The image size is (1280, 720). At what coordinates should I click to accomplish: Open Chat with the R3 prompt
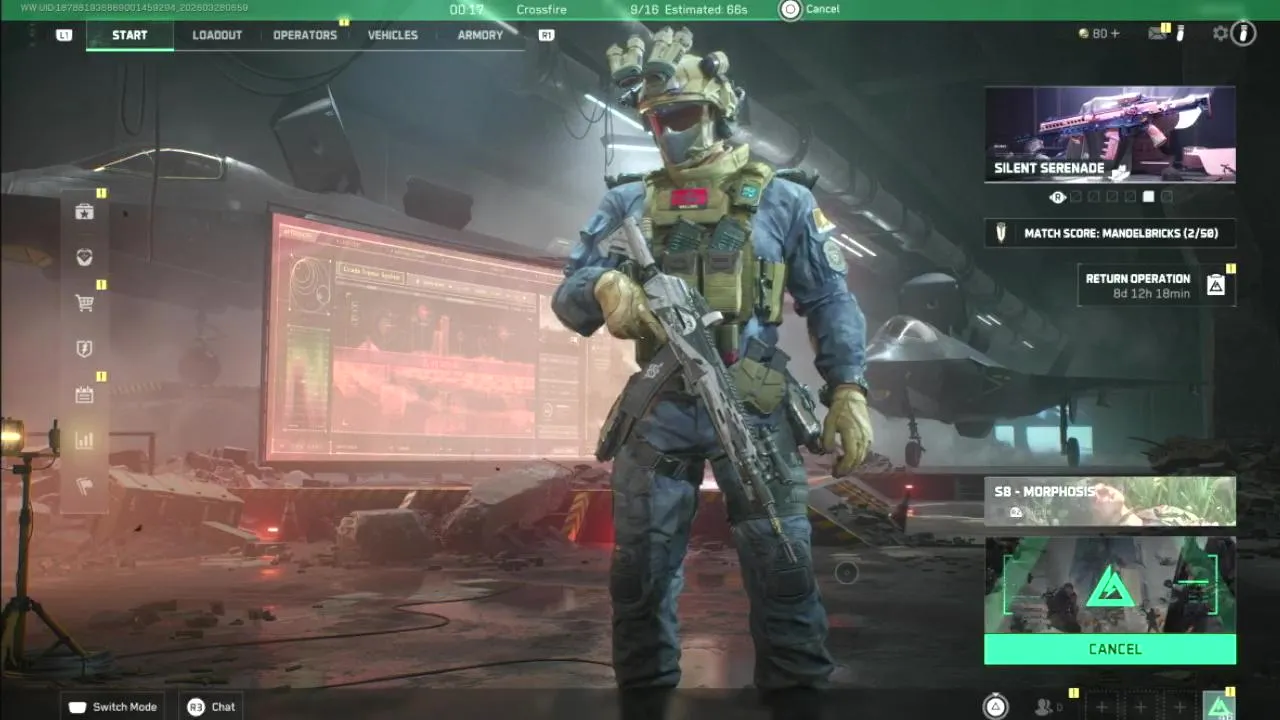coord(212,707)
